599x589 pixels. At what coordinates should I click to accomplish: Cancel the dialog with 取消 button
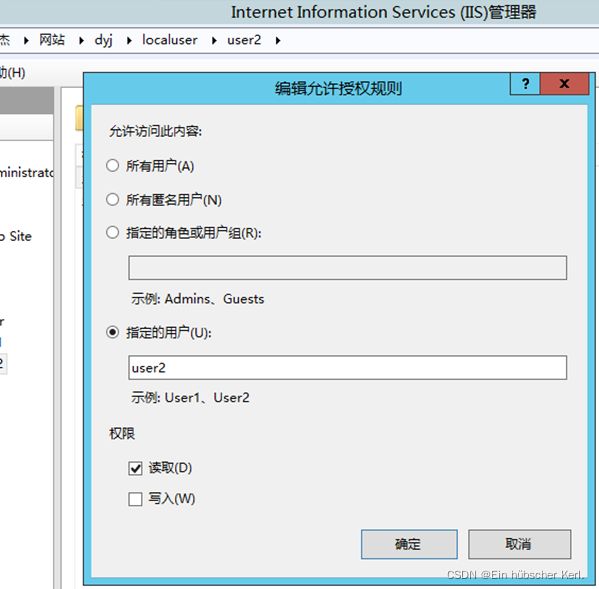pos(520,544)
